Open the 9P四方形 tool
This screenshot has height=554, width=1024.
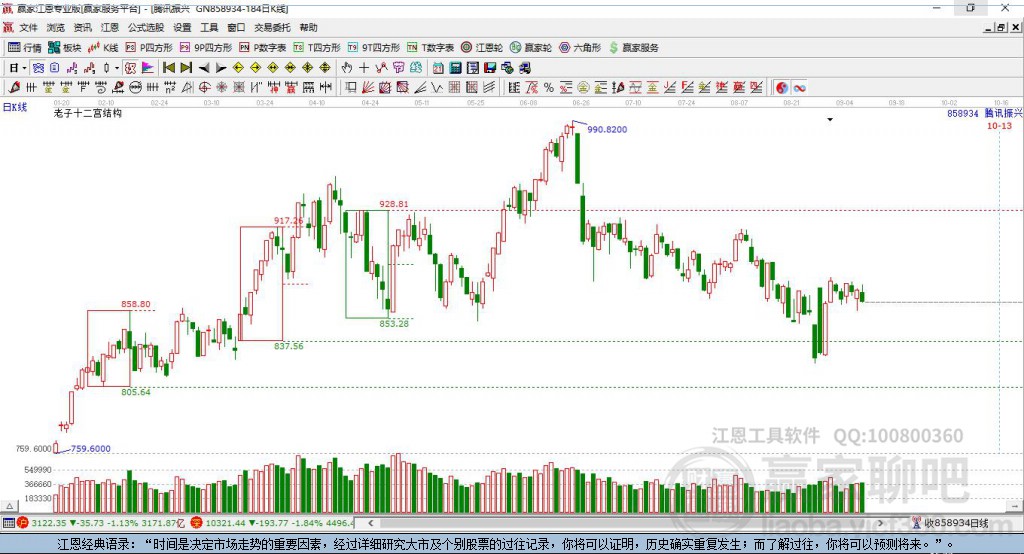pyautogui.click(x=206, y=48)
